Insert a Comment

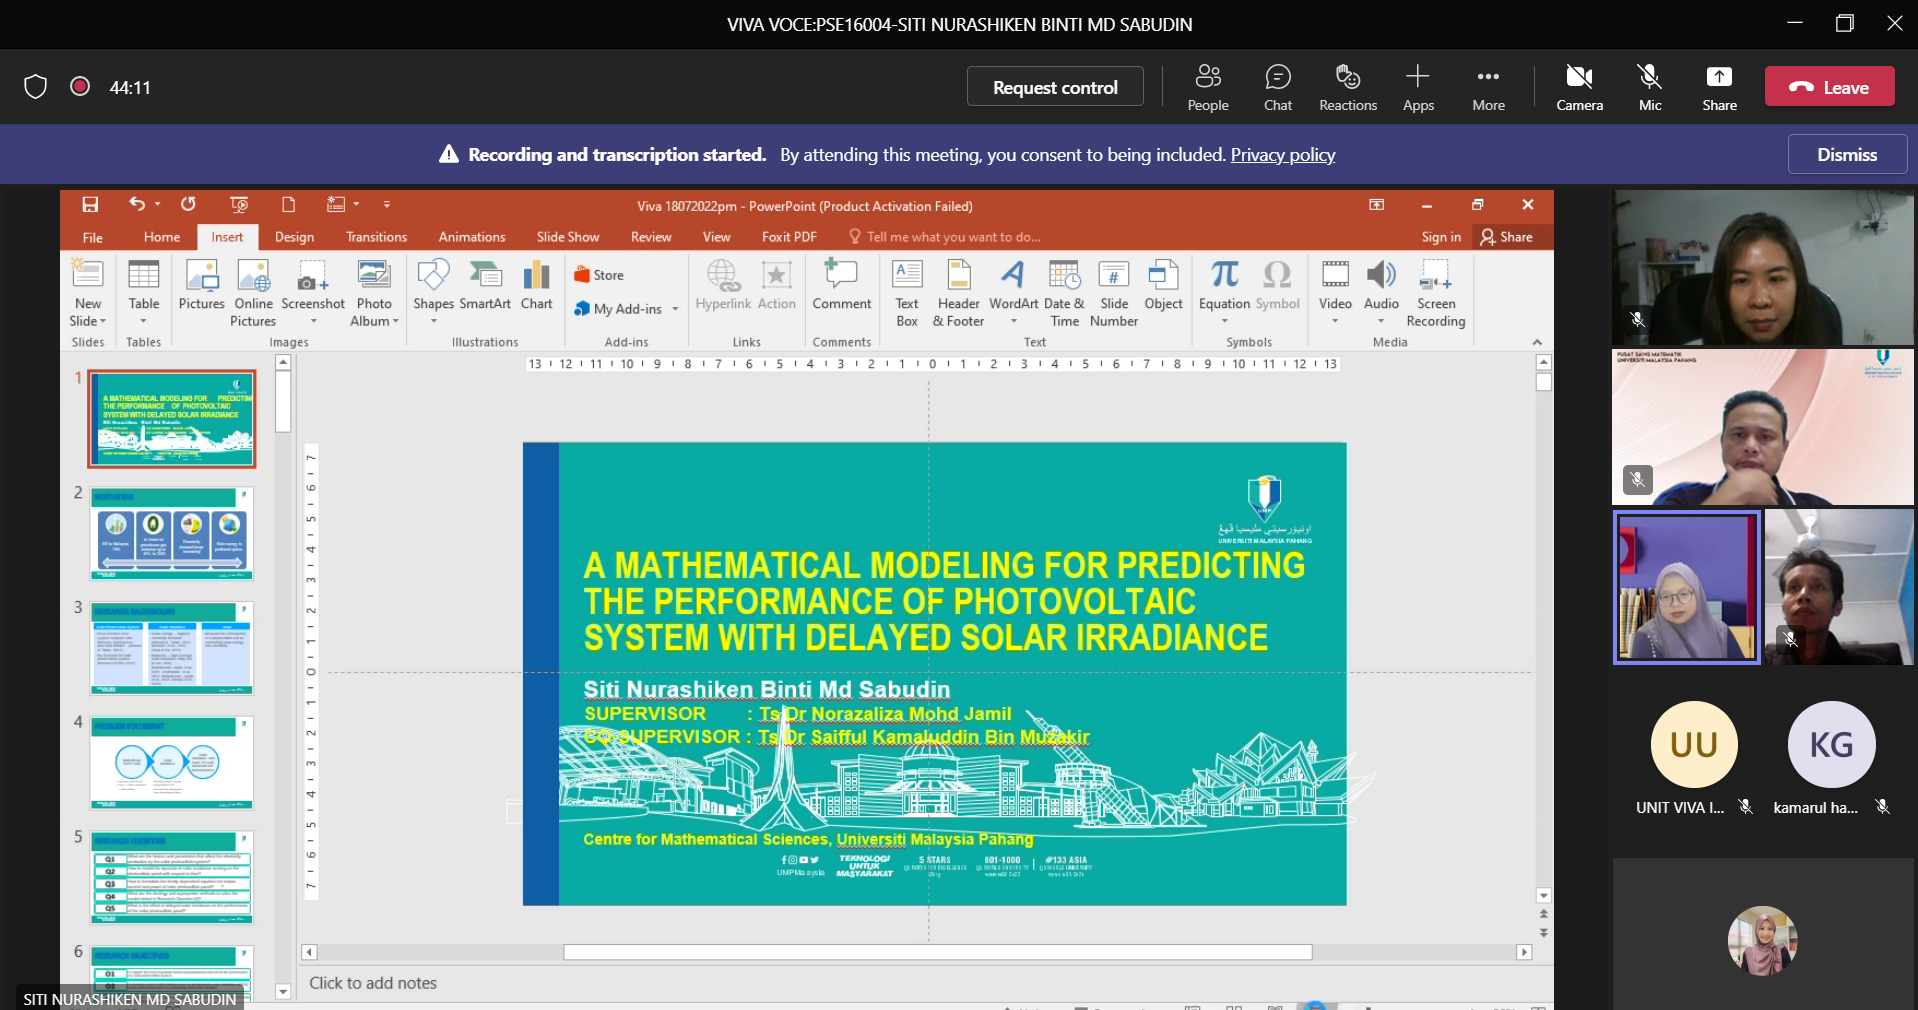(x=841, y=286)
